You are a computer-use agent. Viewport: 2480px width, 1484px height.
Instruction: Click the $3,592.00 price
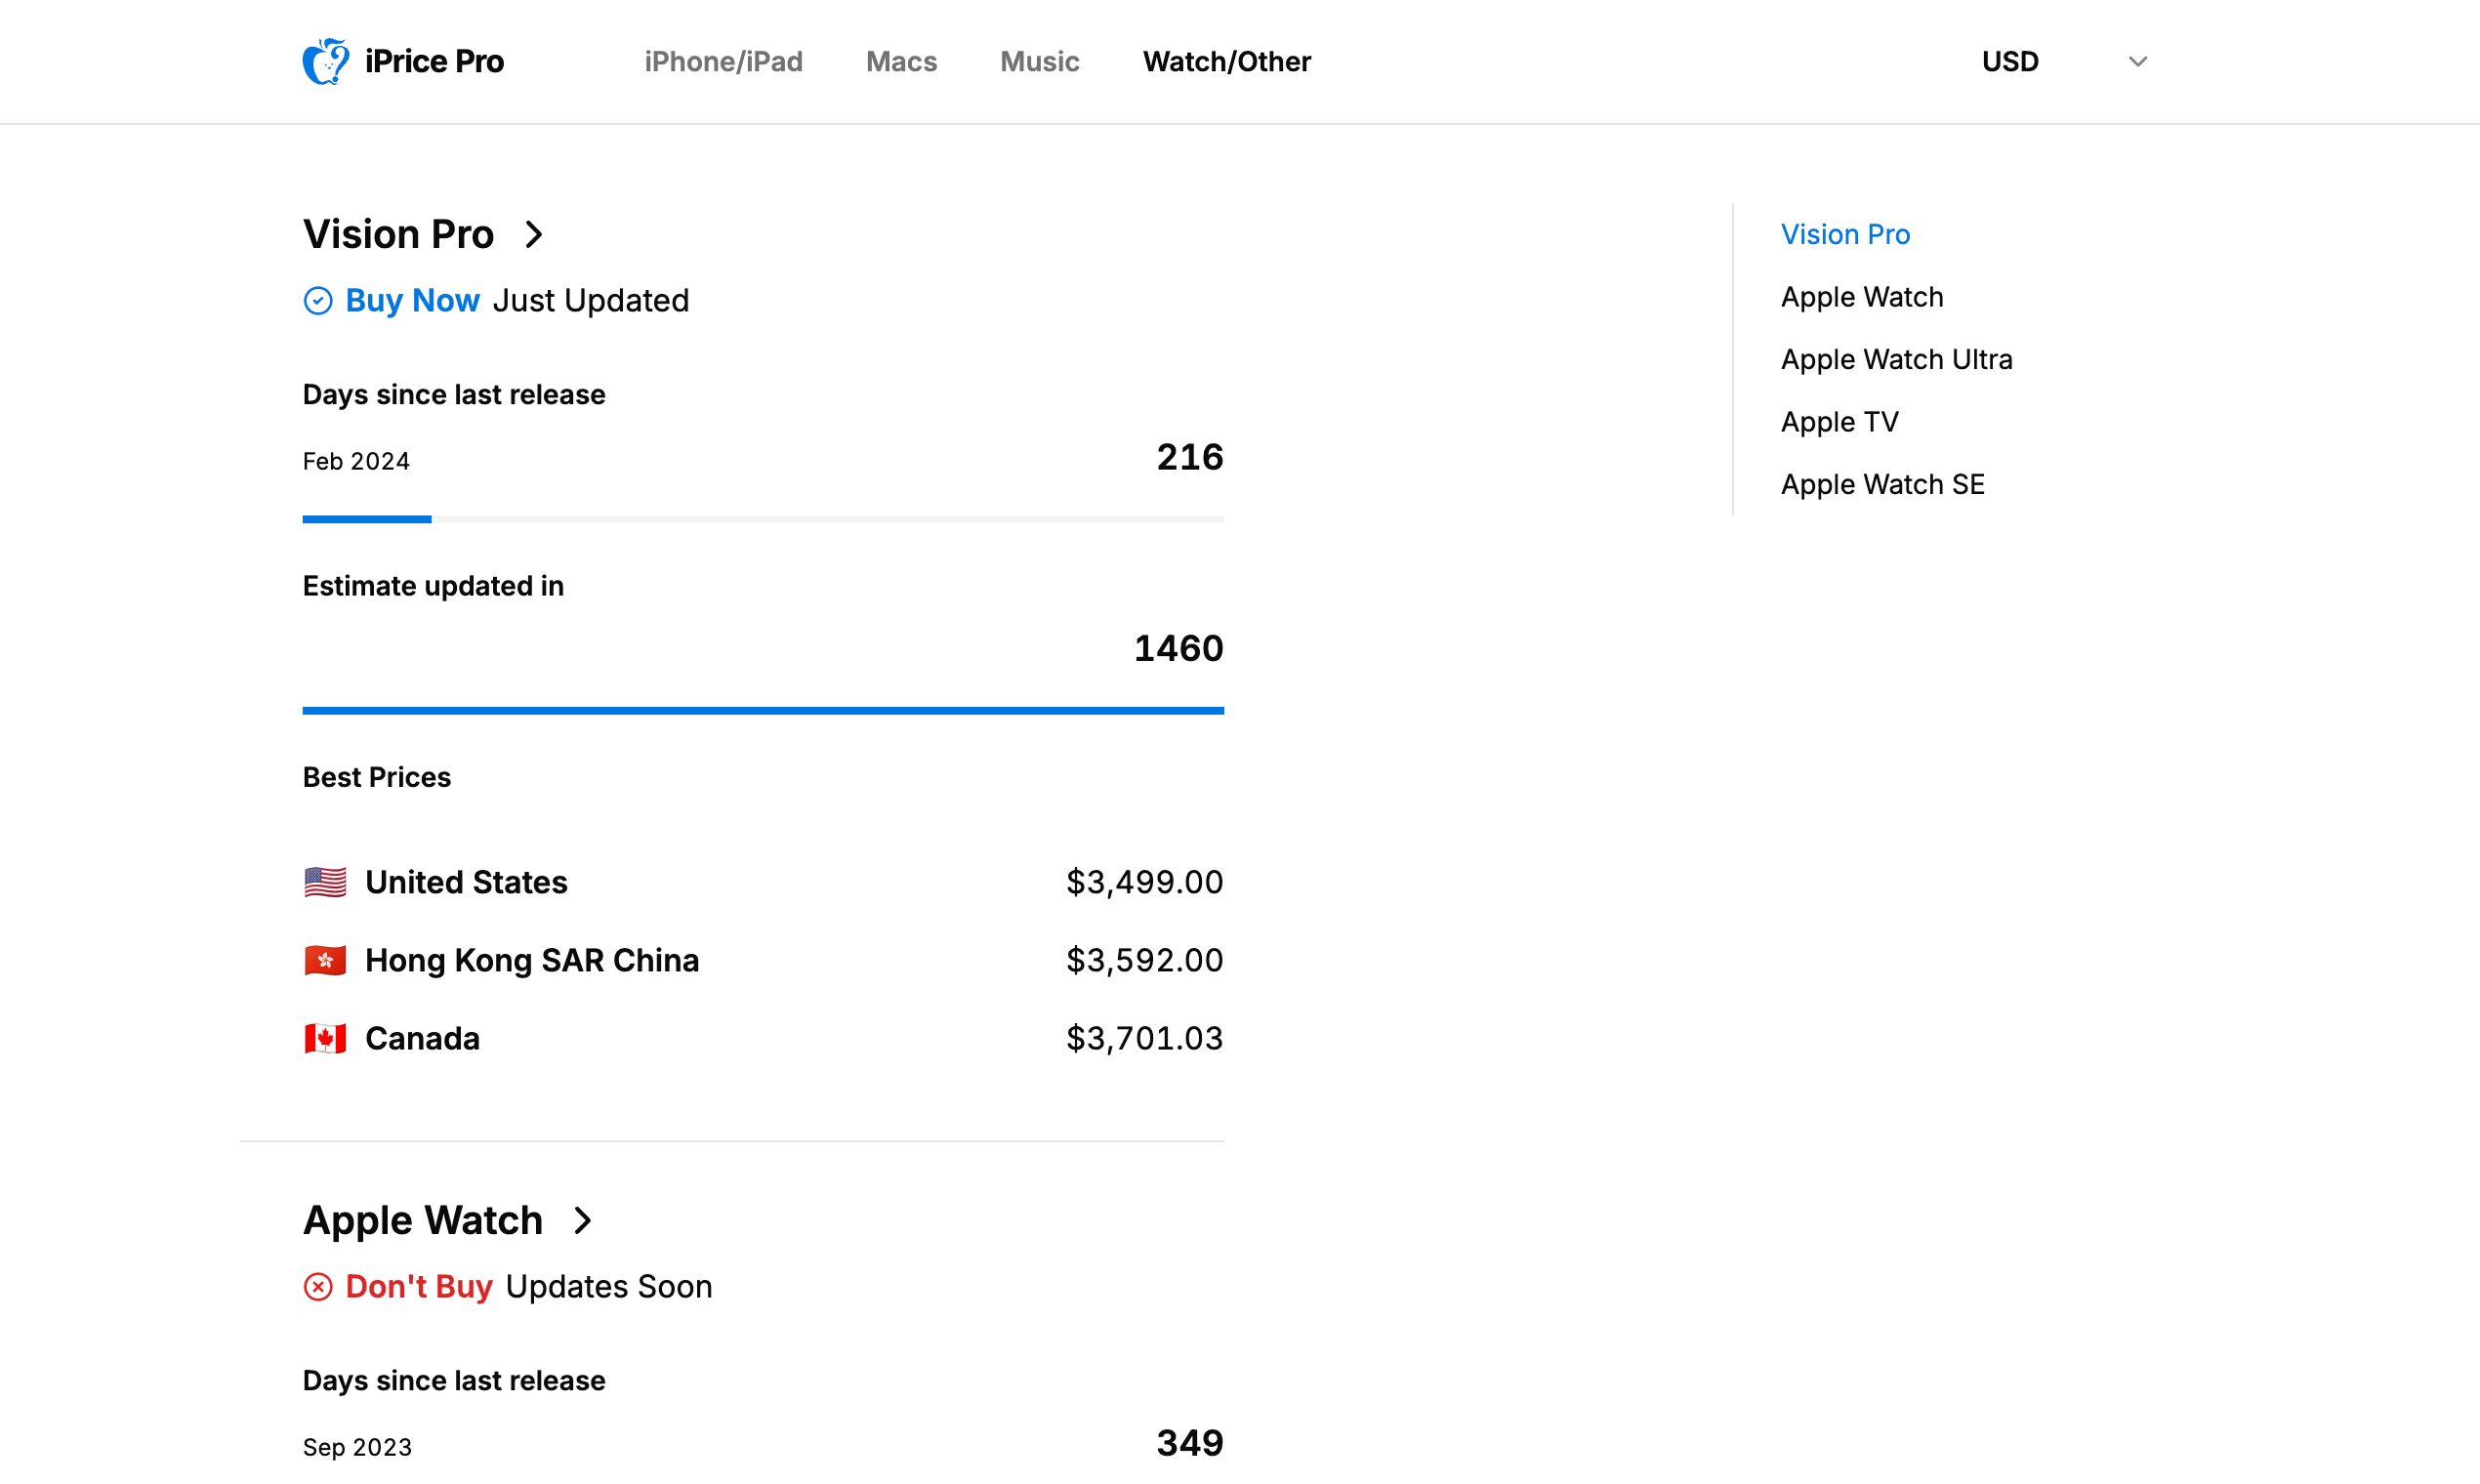click(x=1144, y=960)
